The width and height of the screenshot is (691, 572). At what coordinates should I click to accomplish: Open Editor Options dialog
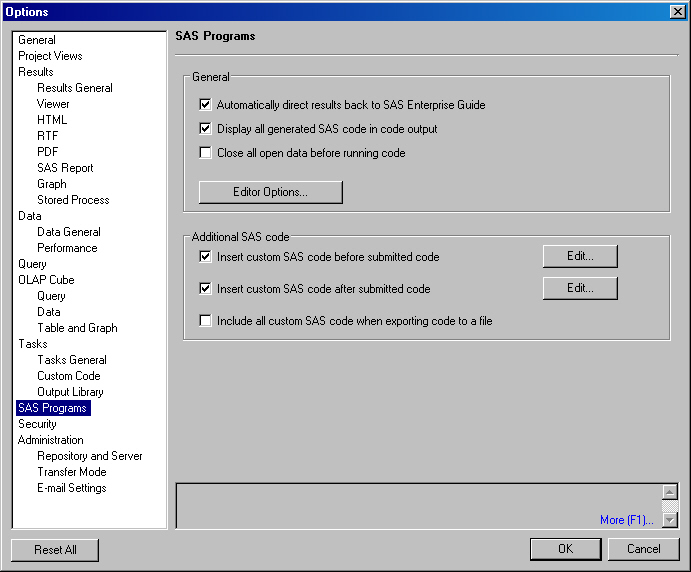coord(270,192)
